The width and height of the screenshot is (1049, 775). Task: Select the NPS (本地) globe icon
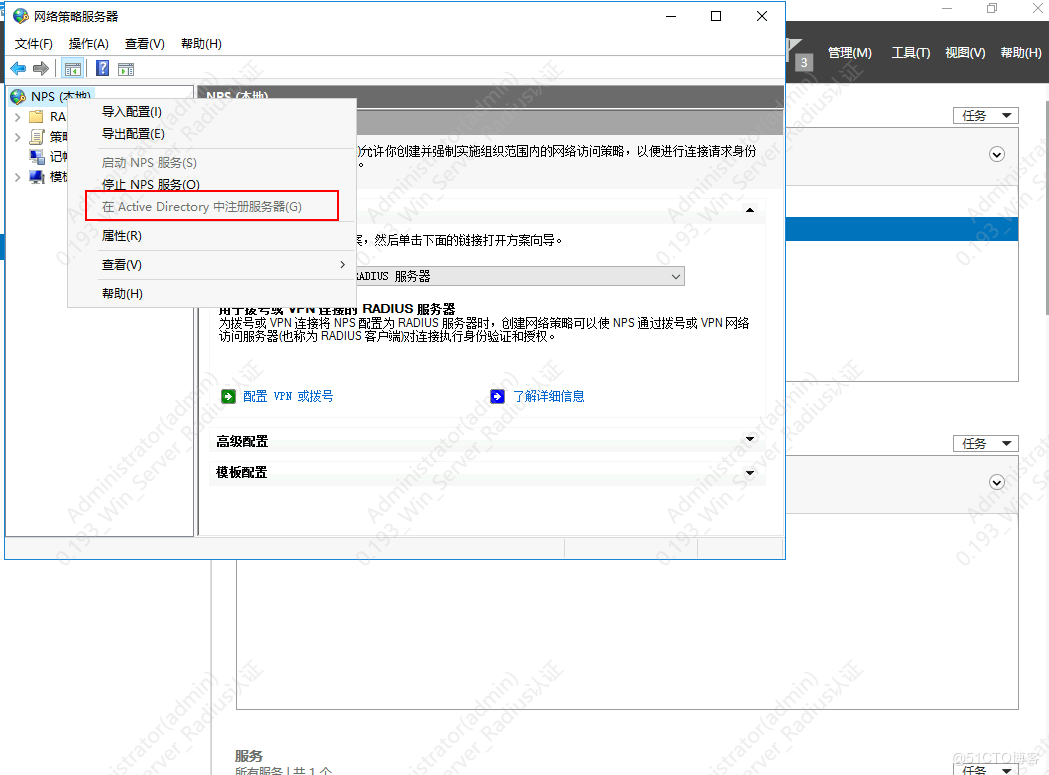point(18,97)
